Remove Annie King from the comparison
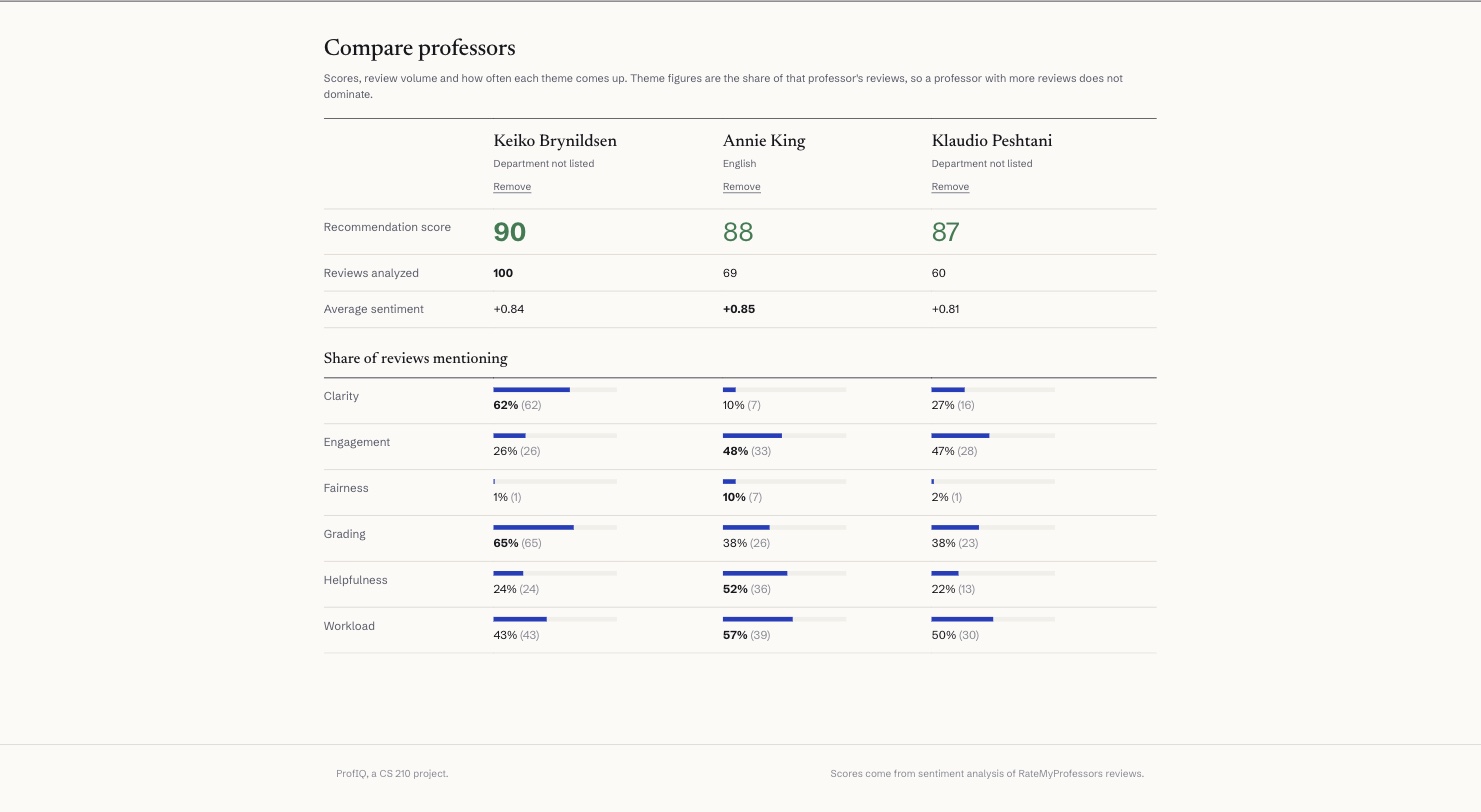Screen dimensions: 1481x812 coord(742,187)
